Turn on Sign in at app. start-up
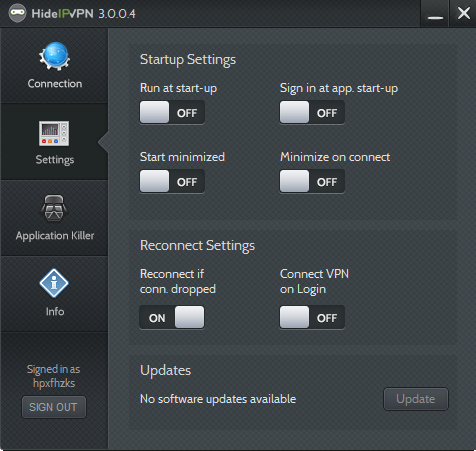The width and height of the screenshot is (476, 451). point(312,113)
